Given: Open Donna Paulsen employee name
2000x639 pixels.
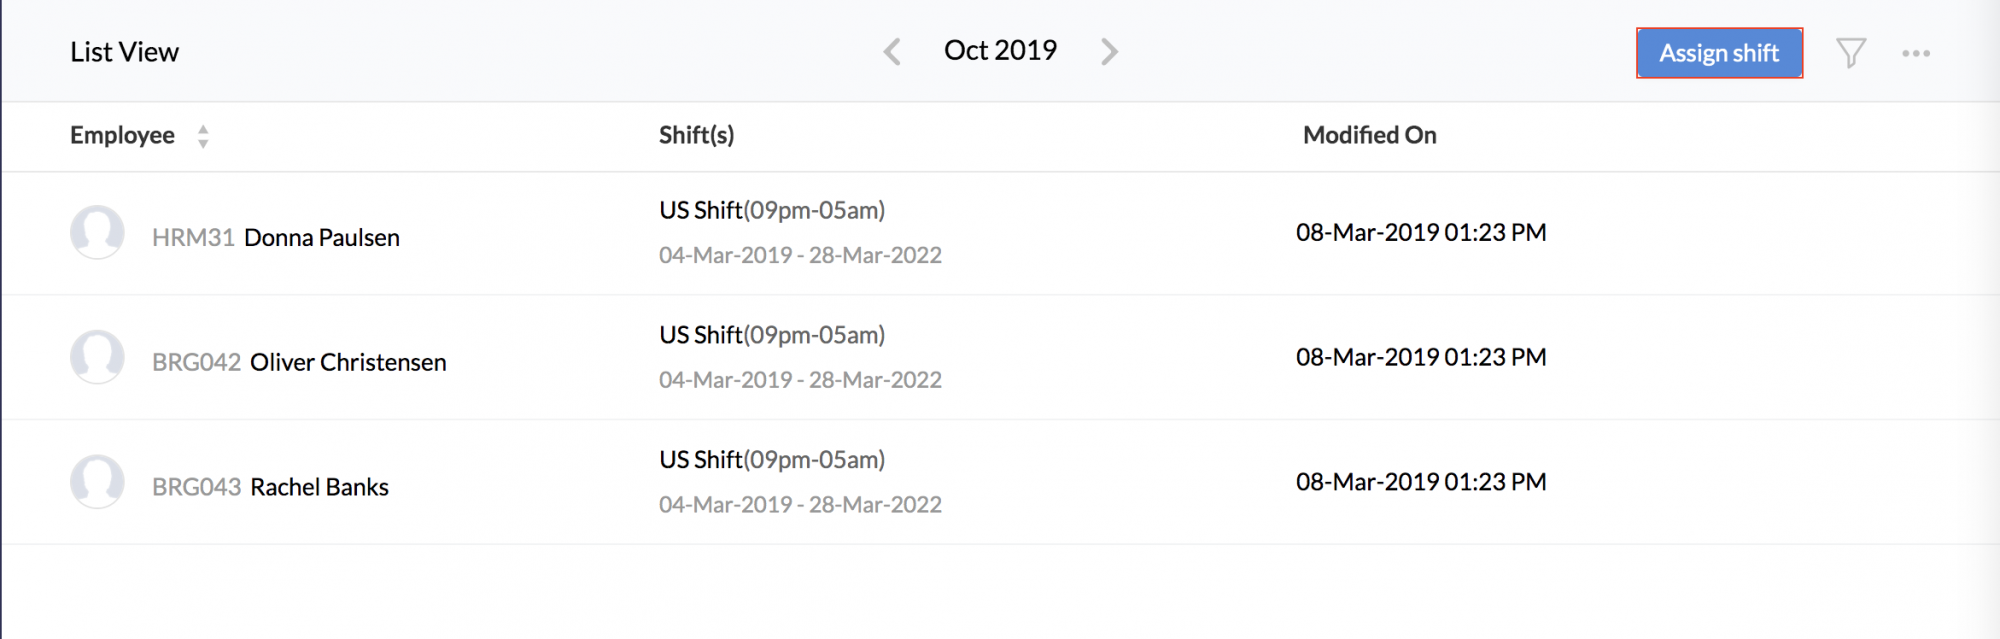Looking at the screenshot, I should (322, 238).
